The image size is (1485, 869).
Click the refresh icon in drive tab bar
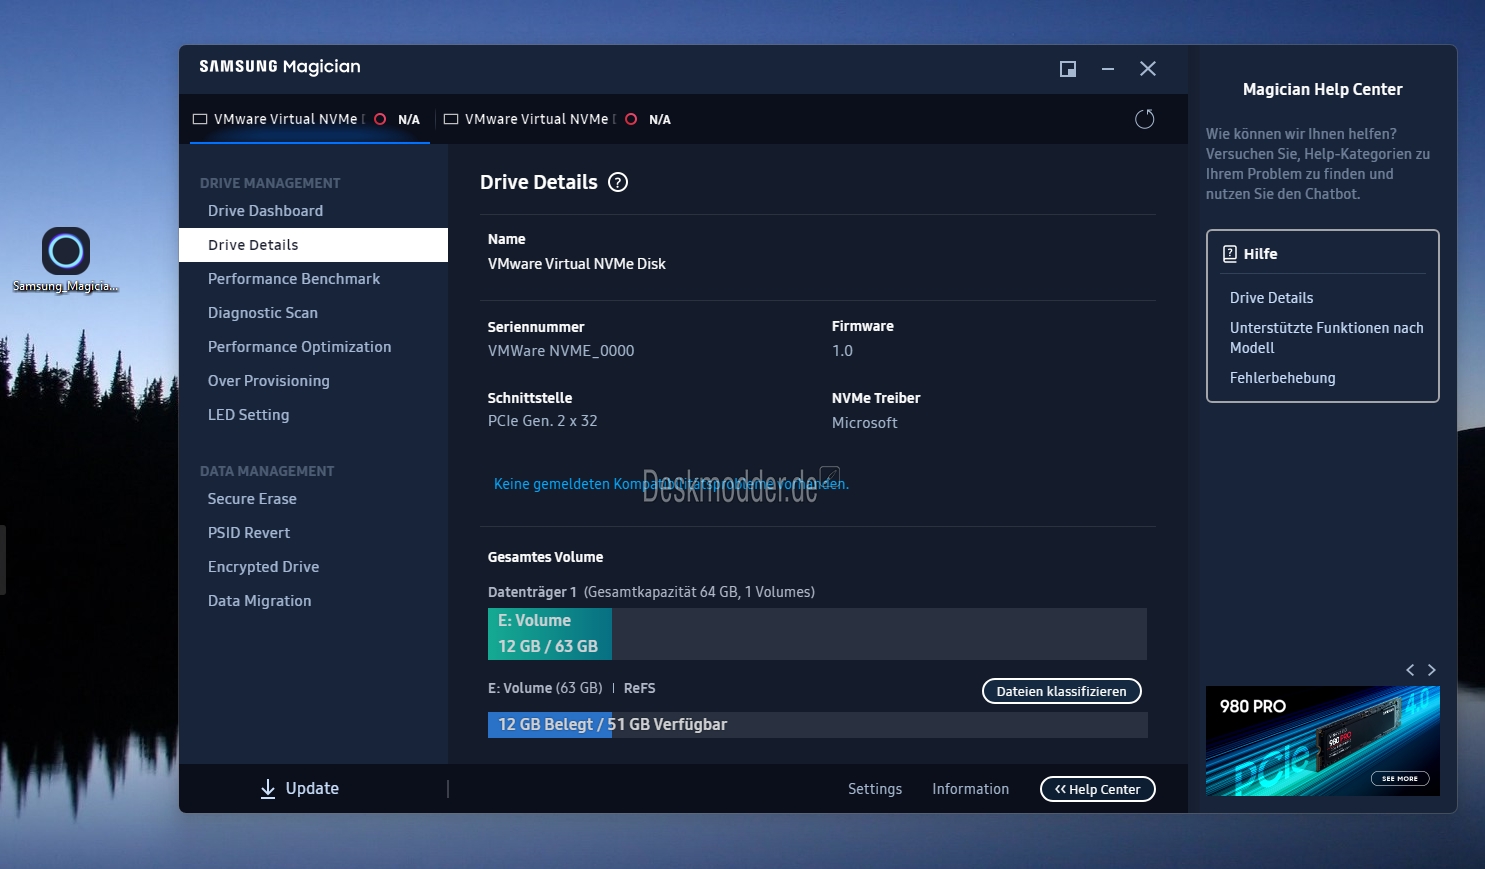pyautogui.click(x=1145, y=119)
